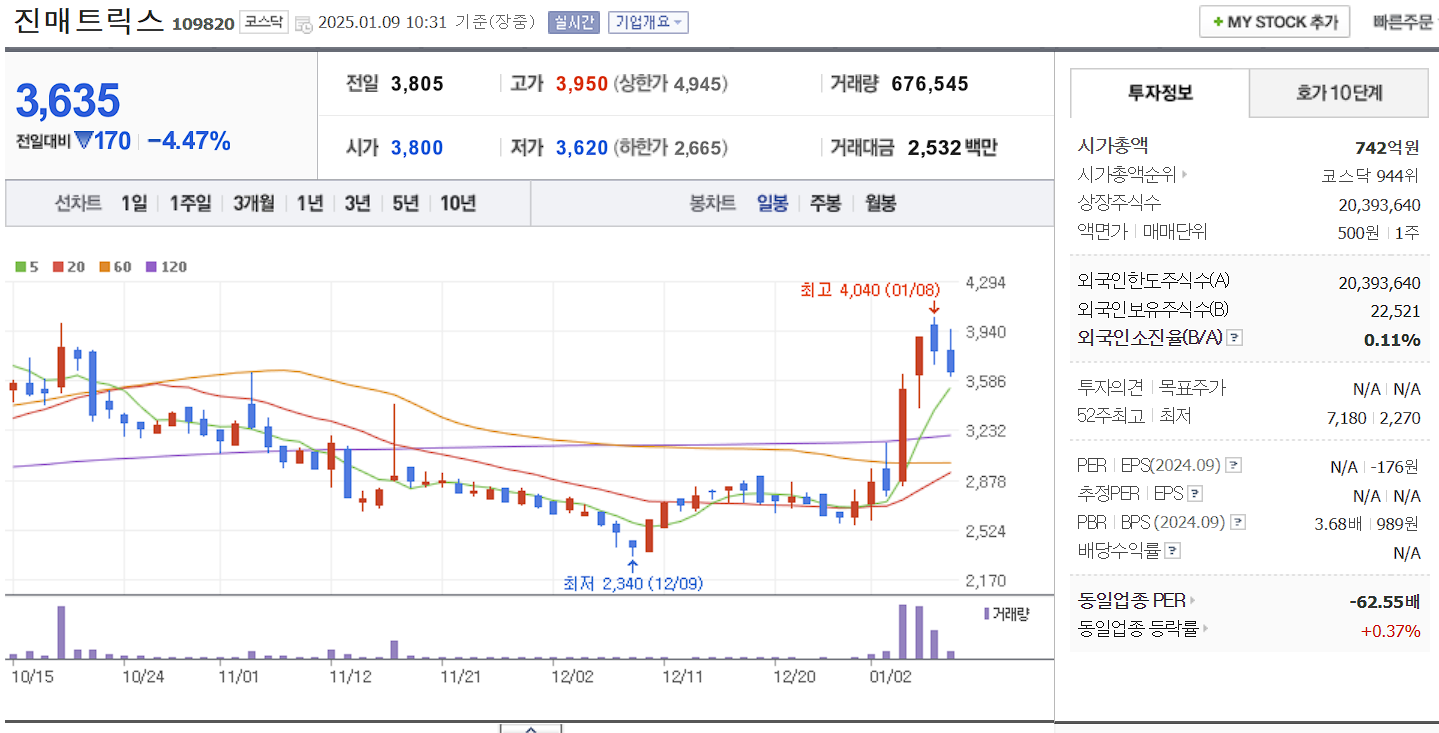Open help icon beside 배당수익률
Viewport: 1439px width, 733px height.
point(1173,550)
